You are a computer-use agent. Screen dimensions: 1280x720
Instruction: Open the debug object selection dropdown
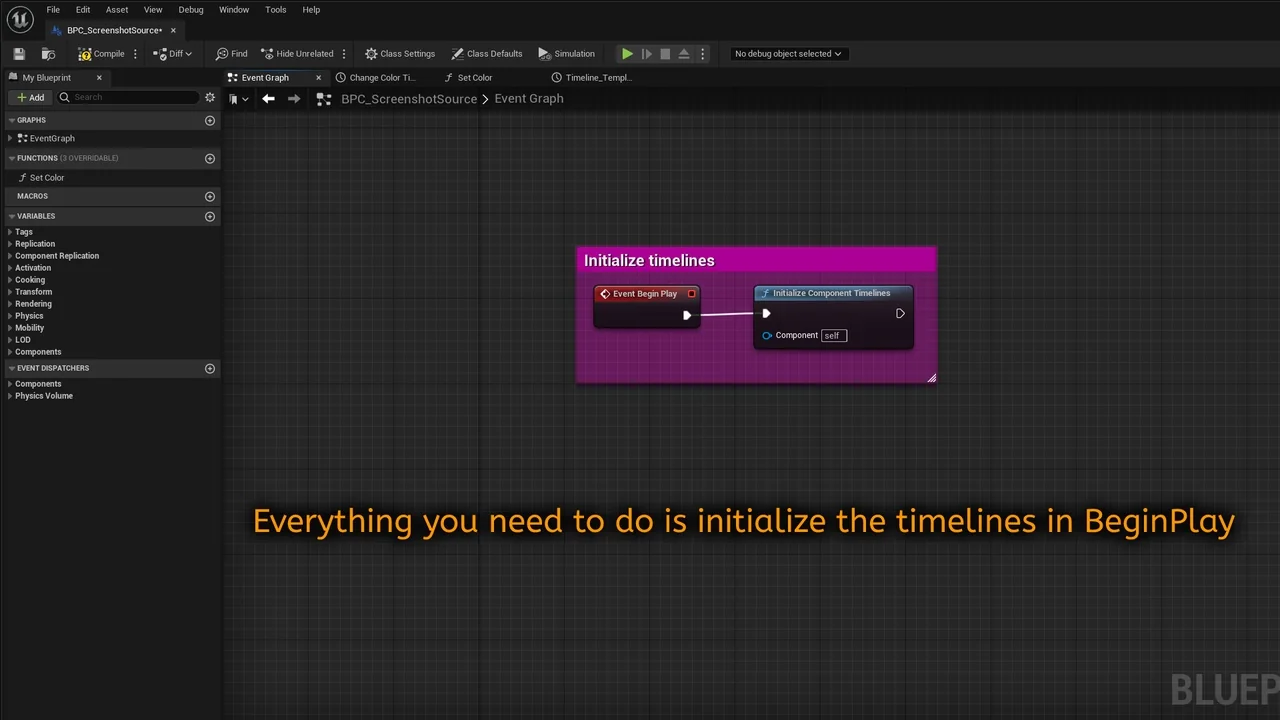(788, 54)
